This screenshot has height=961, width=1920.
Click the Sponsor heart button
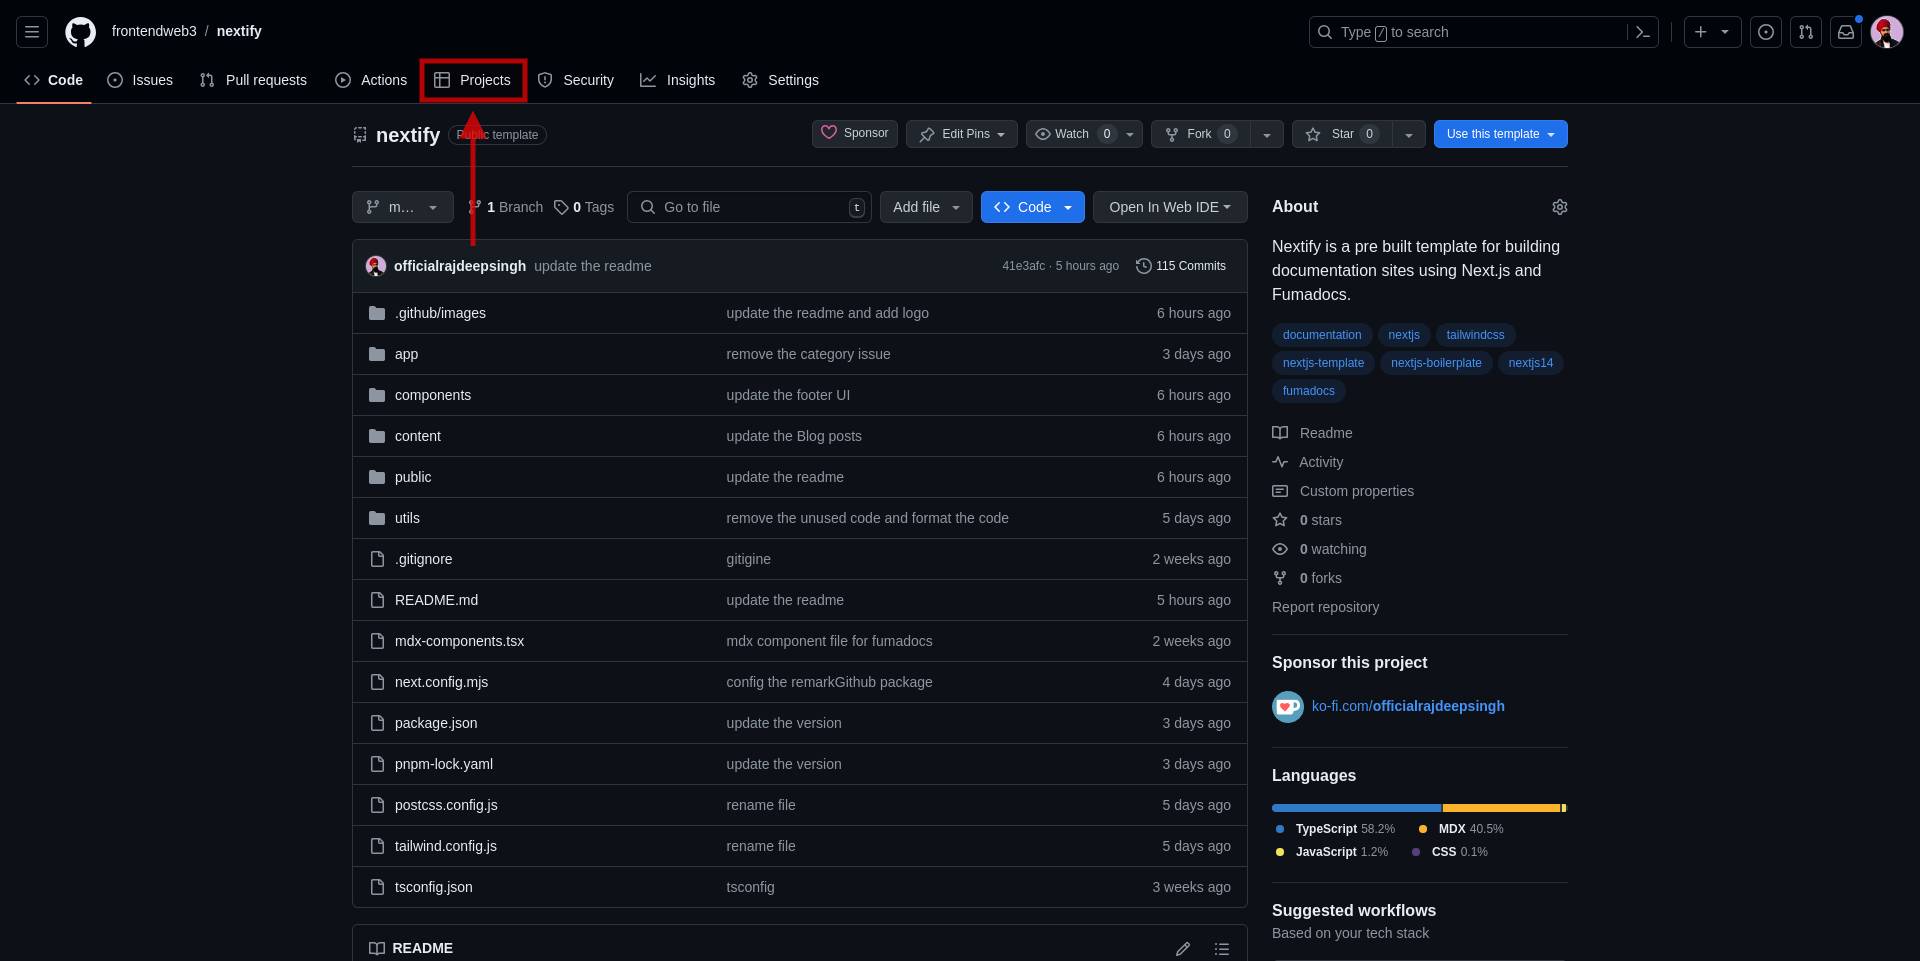pyautogui.click(x=855, y=134)
